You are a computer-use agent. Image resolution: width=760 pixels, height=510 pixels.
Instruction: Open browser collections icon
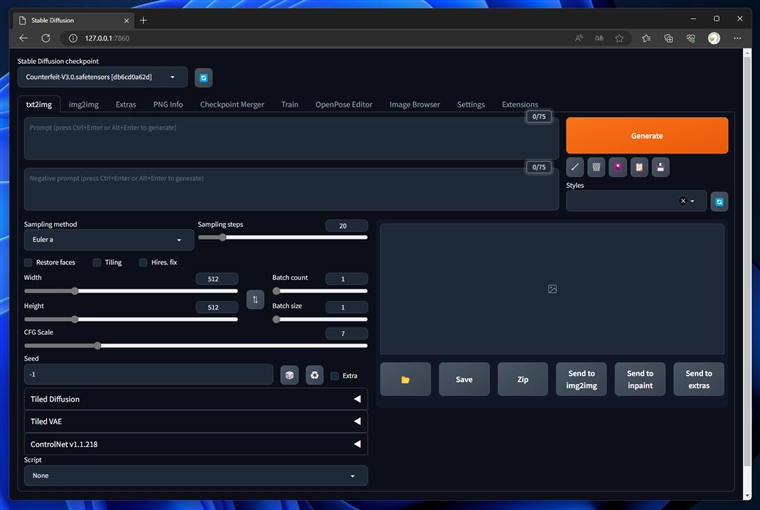[668, 38]
